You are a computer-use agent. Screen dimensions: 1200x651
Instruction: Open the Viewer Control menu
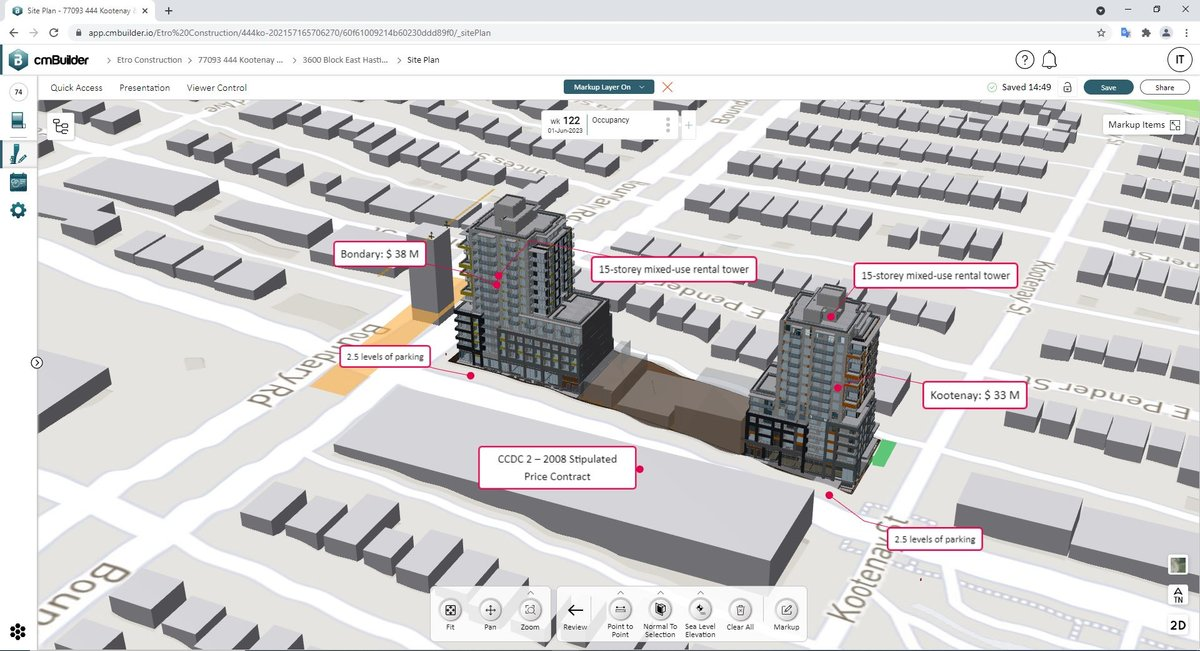click(217, 88)
